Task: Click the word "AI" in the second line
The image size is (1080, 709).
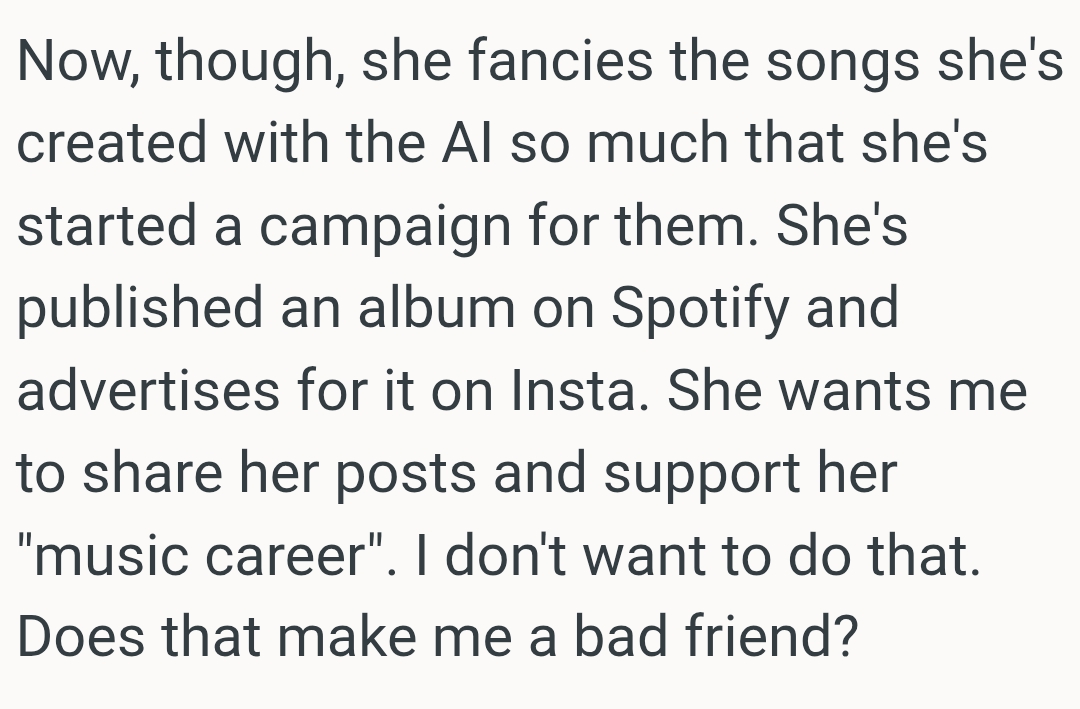Action: [x=463, y=145]
